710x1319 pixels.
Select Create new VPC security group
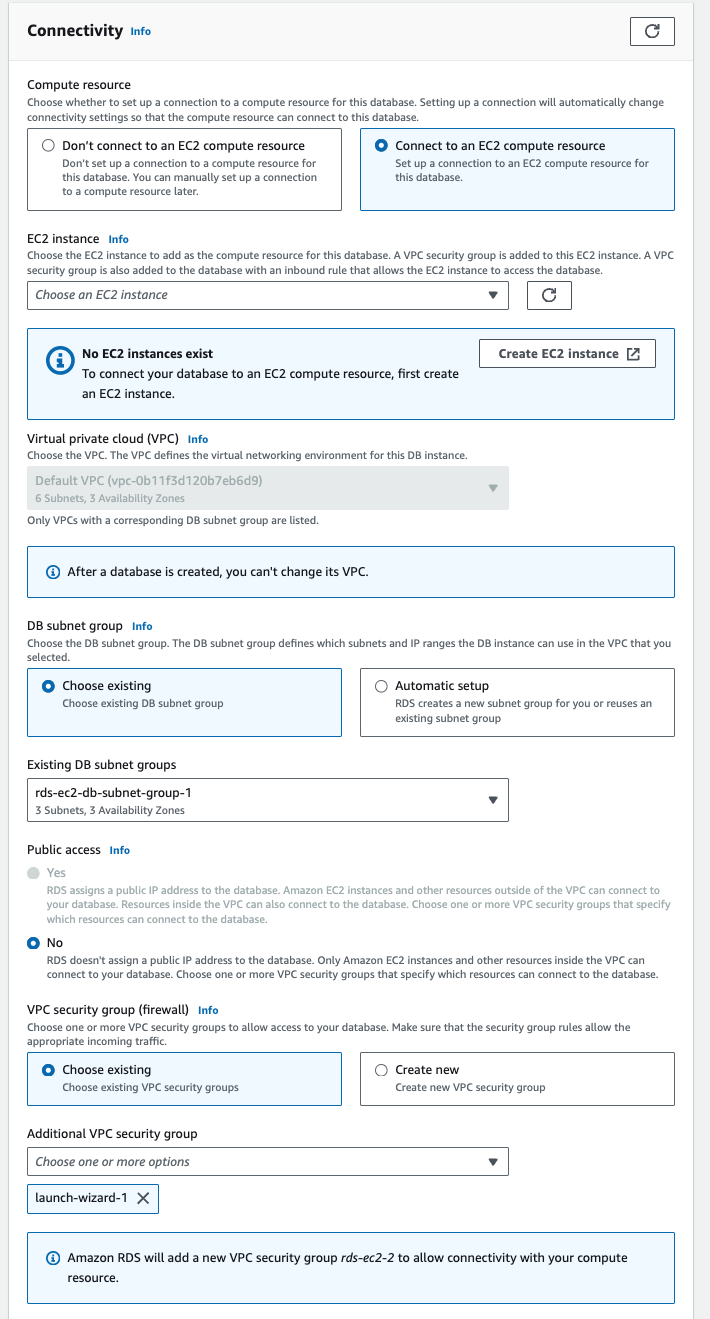point(381,1069)
